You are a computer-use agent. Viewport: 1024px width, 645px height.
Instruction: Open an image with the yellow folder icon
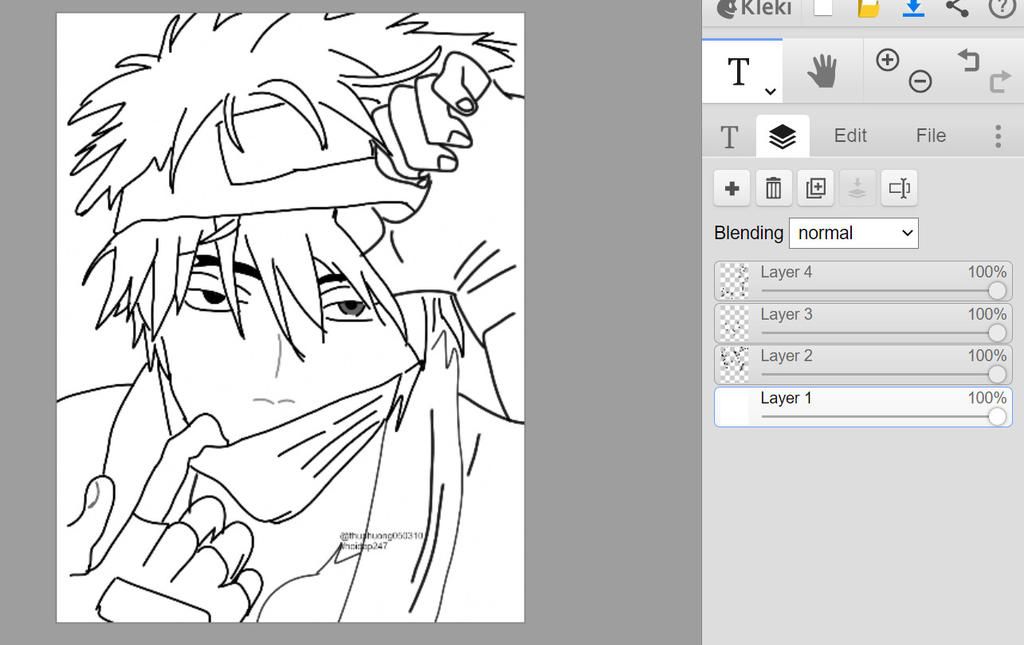(868, 8)
